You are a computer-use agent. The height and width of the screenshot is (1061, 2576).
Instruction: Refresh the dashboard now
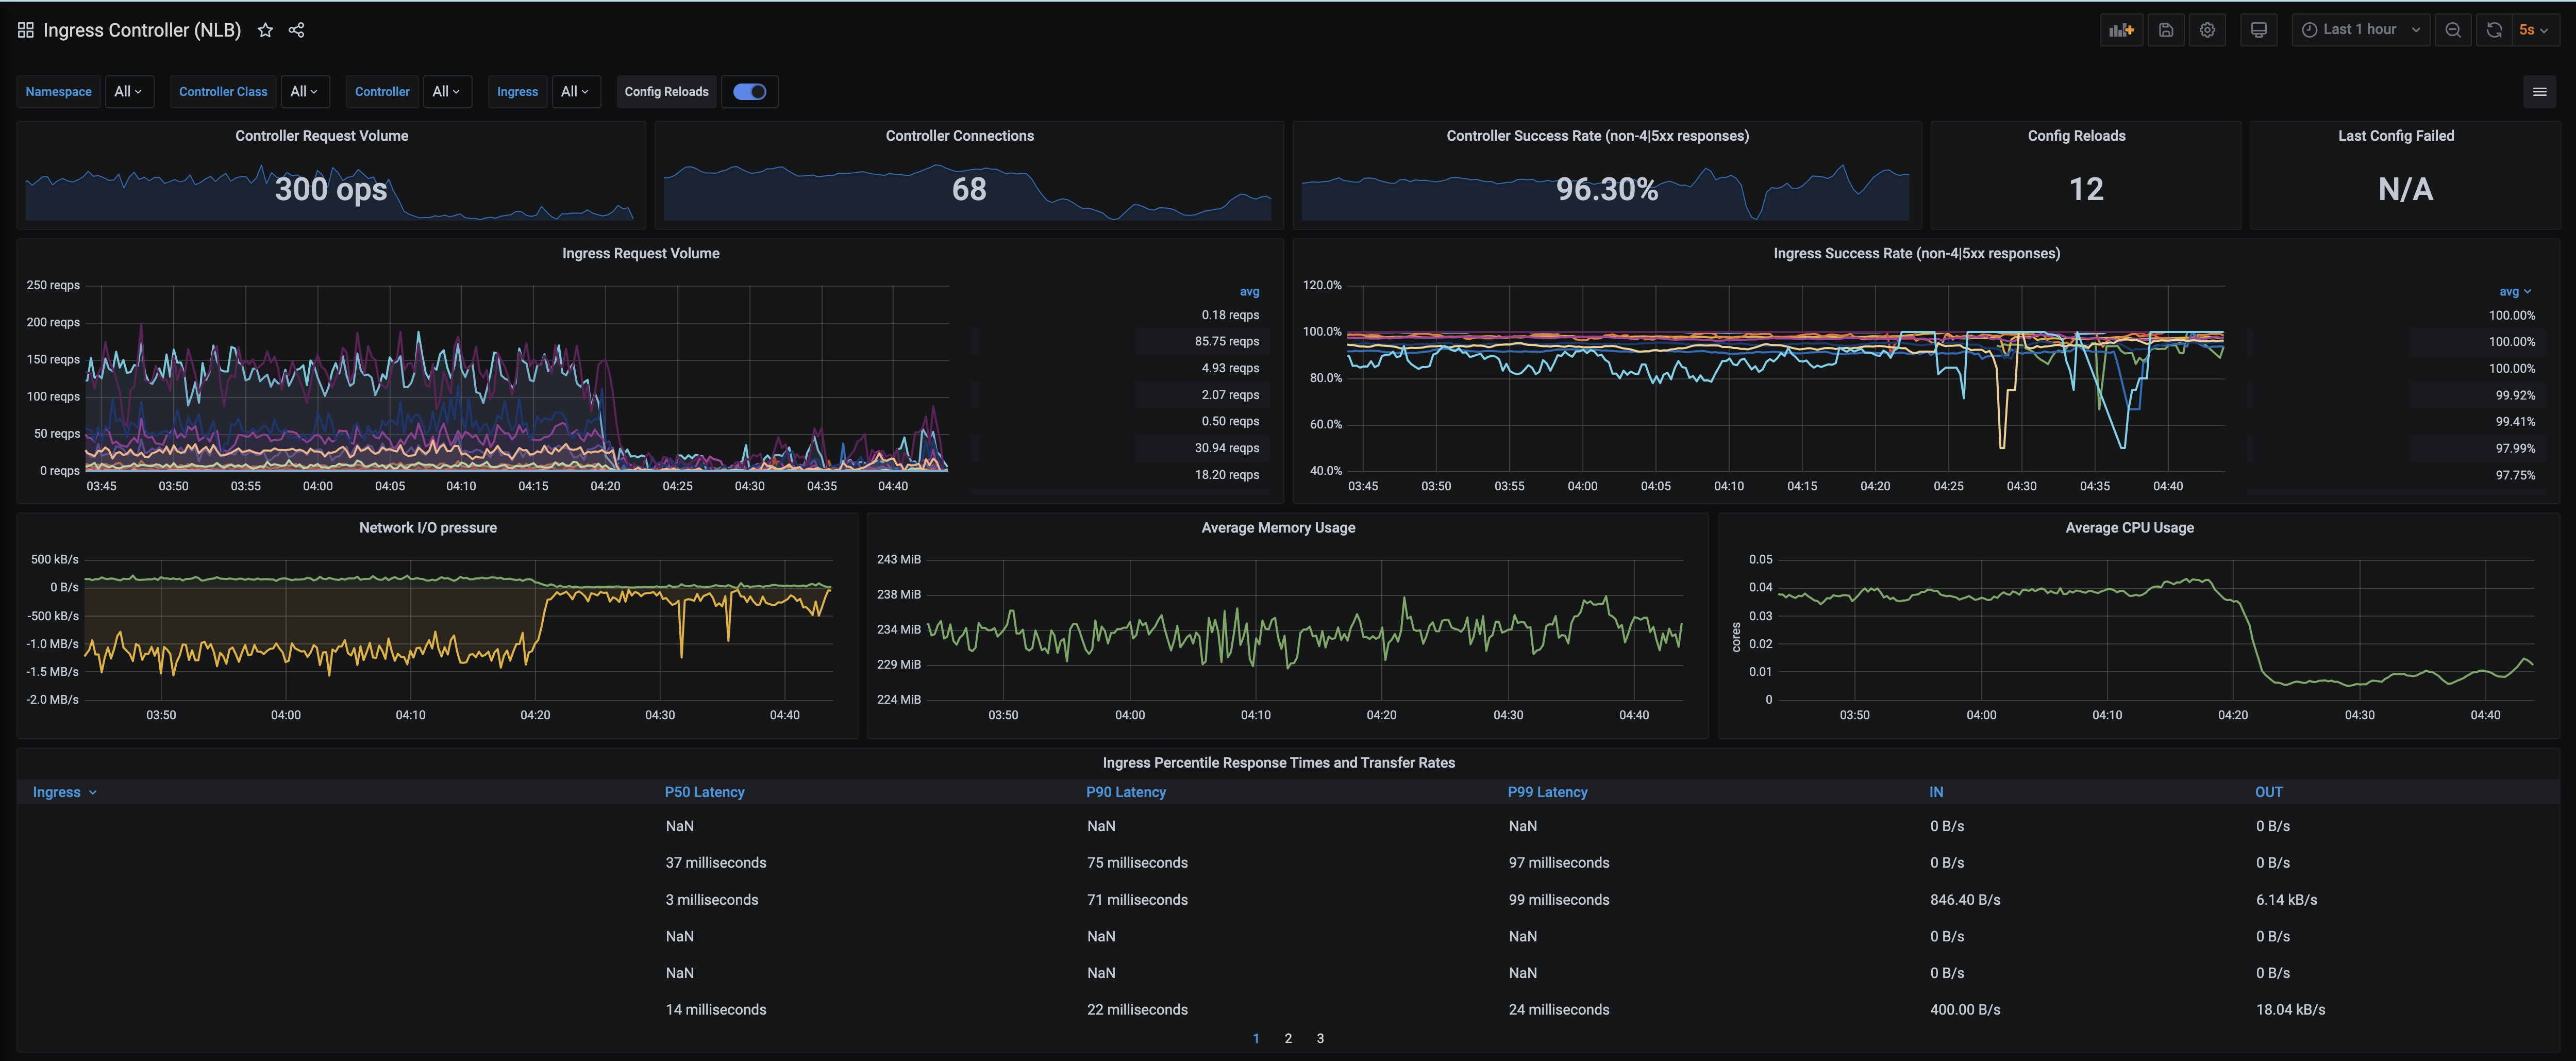[x=2494, y=30]
